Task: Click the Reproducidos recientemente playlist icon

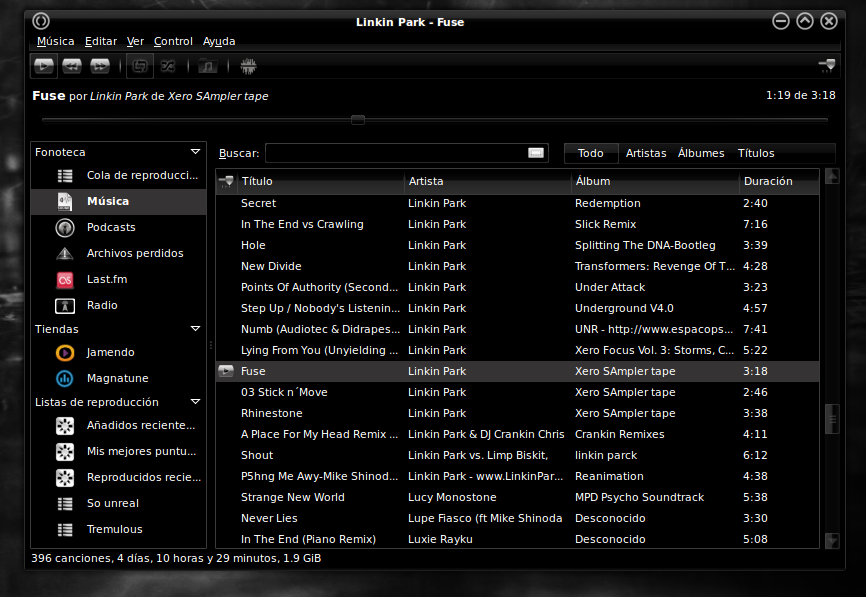Action: tap(65, 478)
